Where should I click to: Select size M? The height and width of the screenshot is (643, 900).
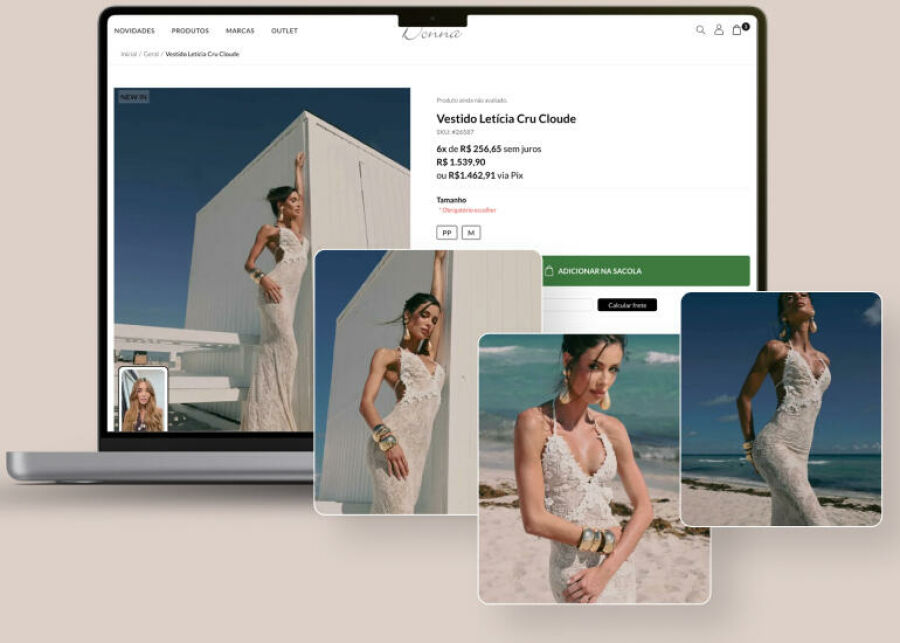(471, 233)
